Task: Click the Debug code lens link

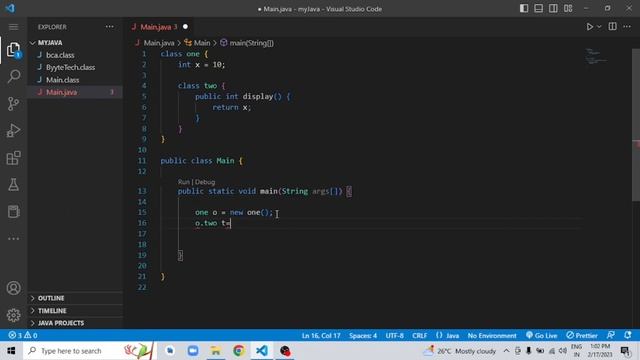Action: (205, 182)
